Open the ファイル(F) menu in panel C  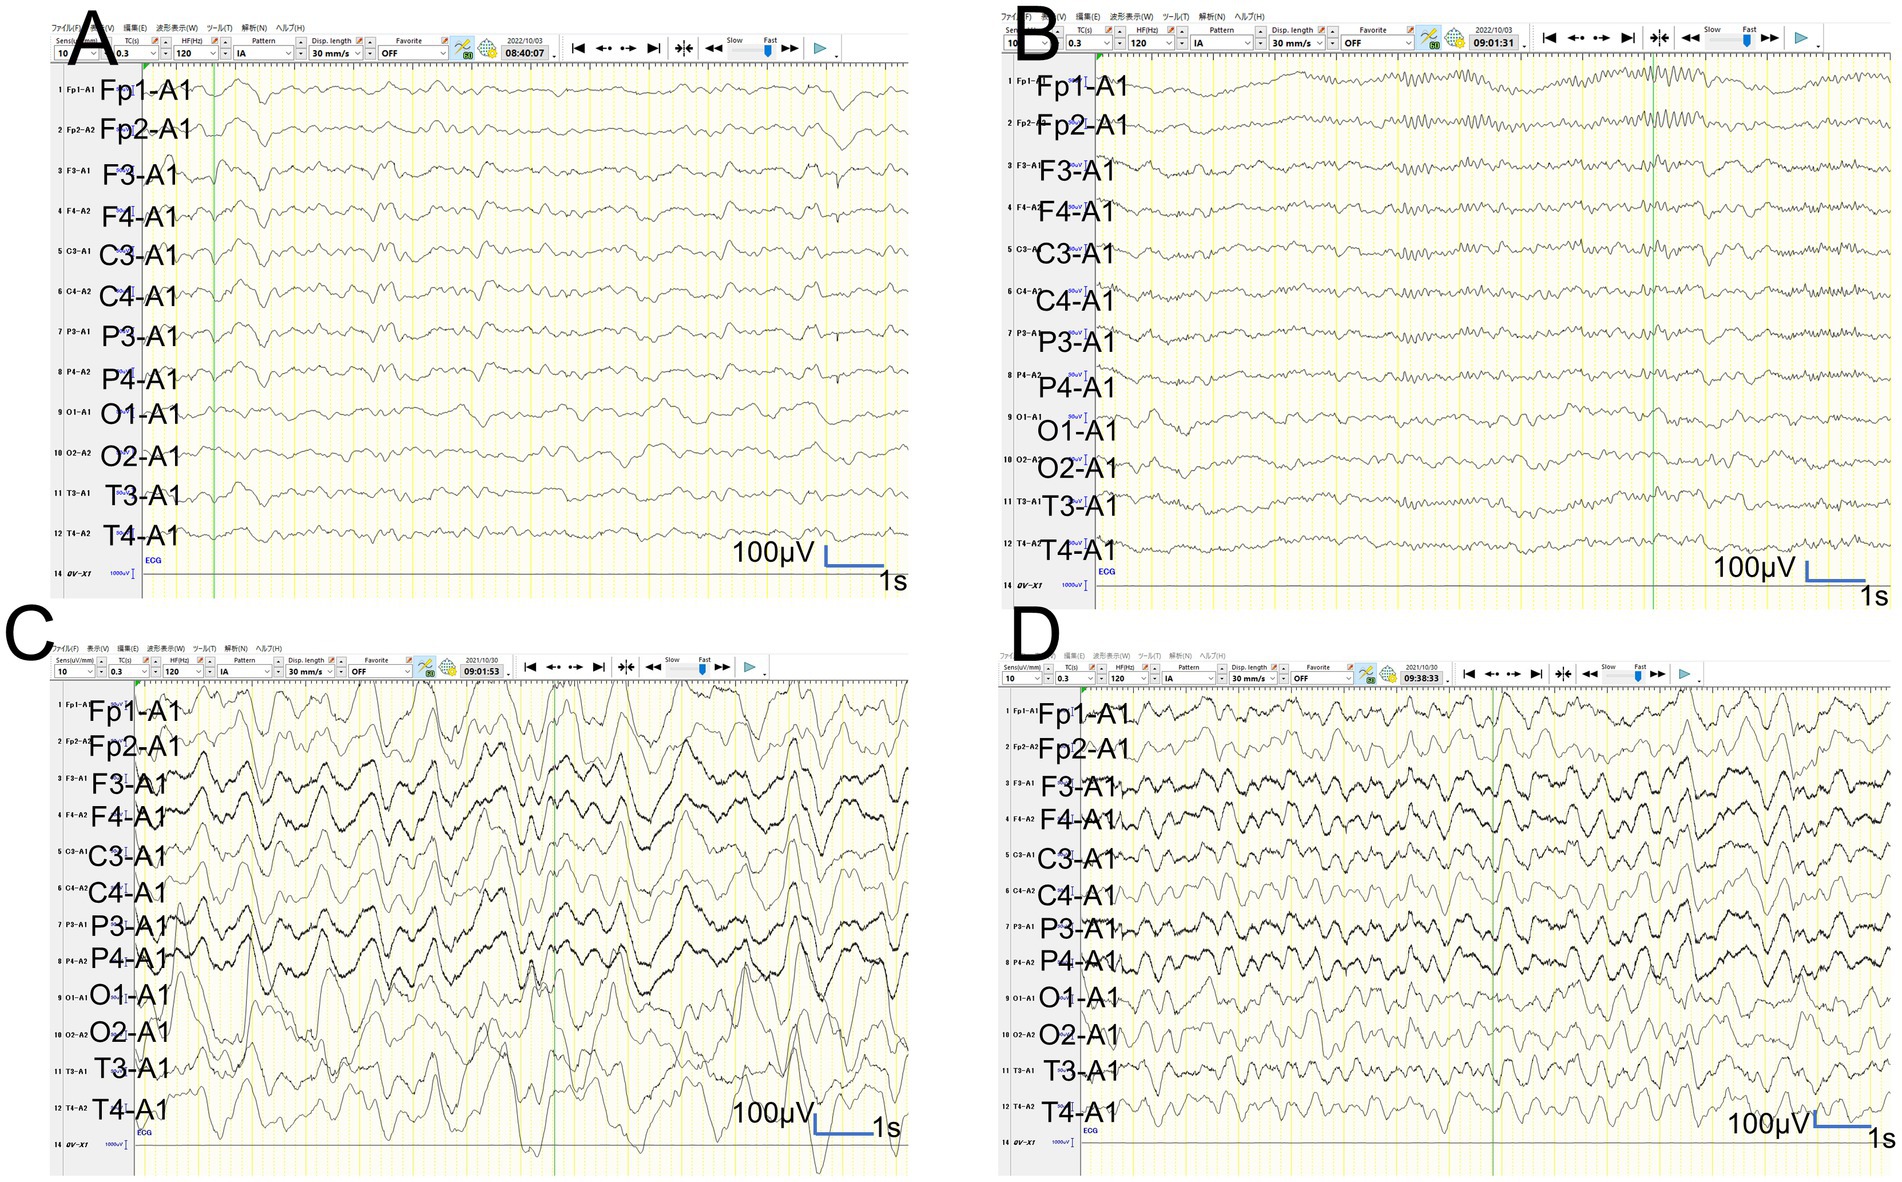(x=67, y=649)
